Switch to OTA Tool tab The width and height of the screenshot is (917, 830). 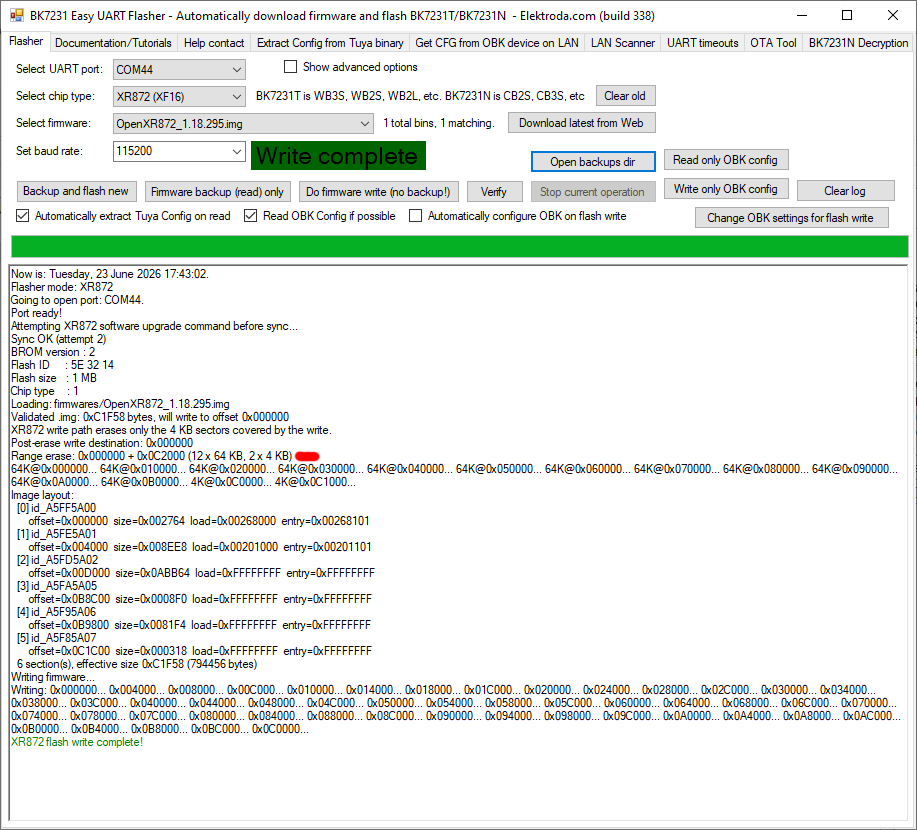coord(773,43)
